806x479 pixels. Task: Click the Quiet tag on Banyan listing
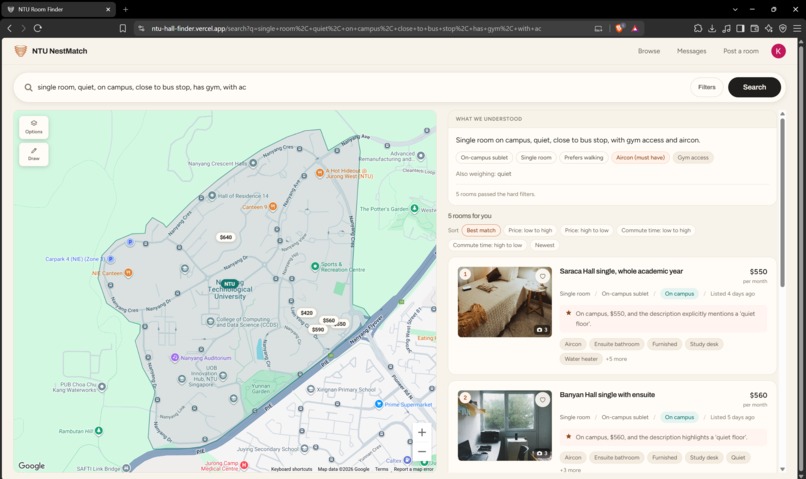738,457
